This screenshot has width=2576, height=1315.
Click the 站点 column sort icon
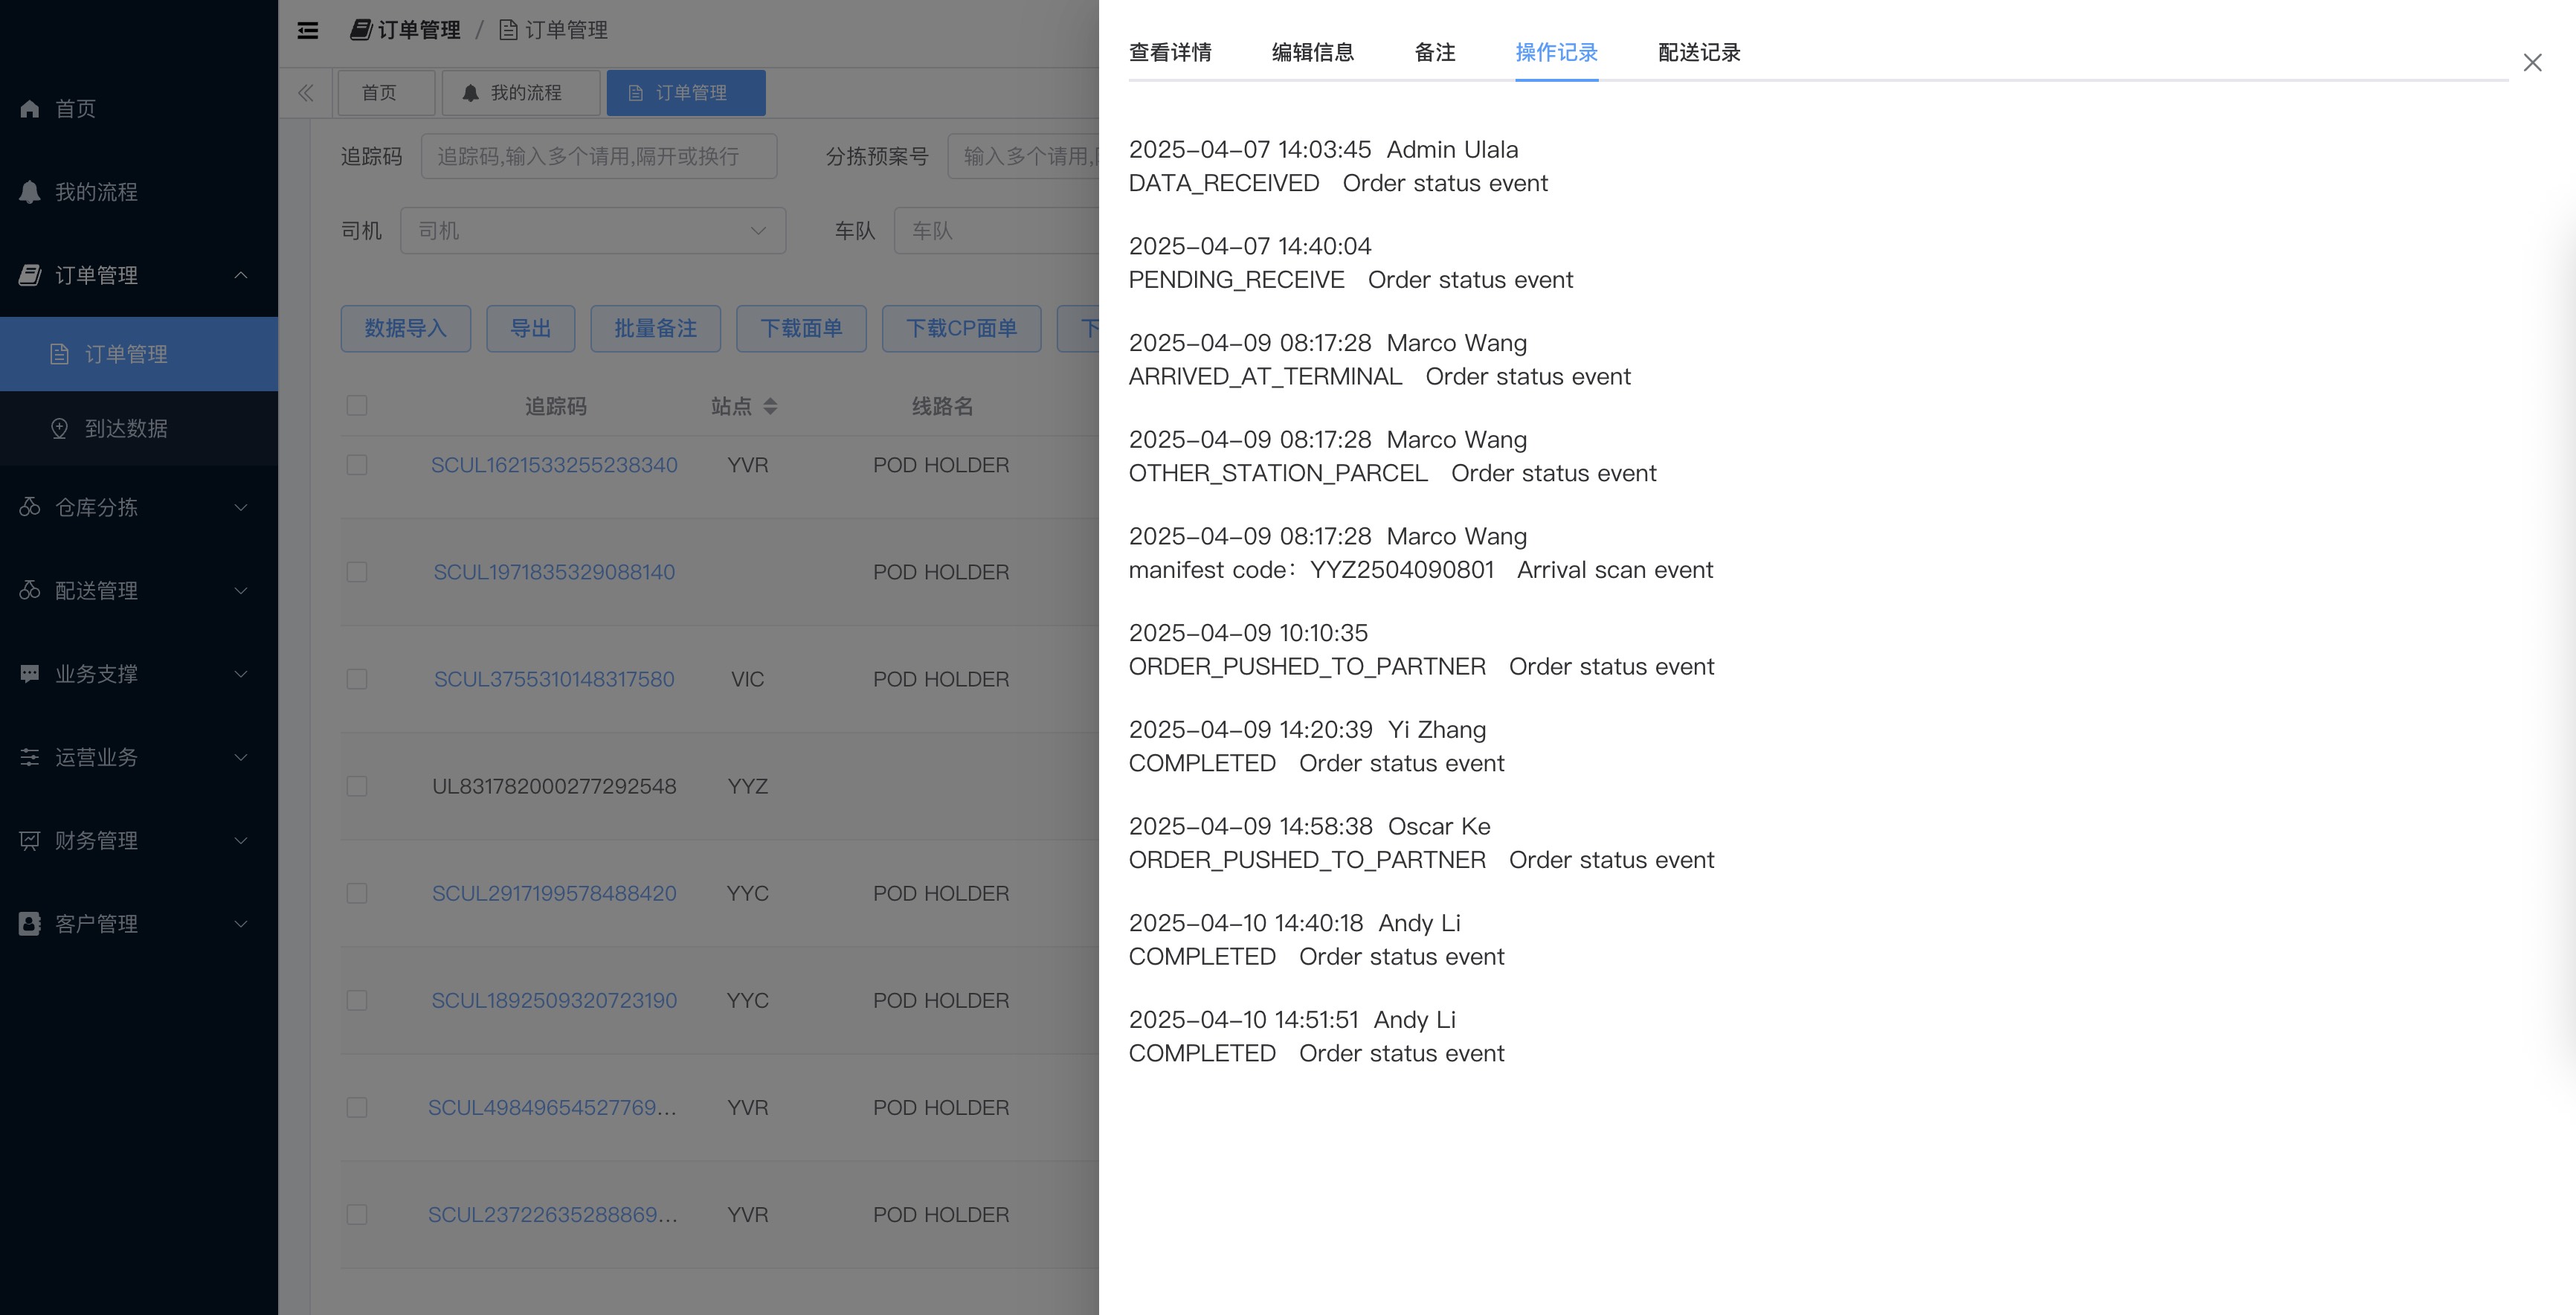[x=770, y=406]
